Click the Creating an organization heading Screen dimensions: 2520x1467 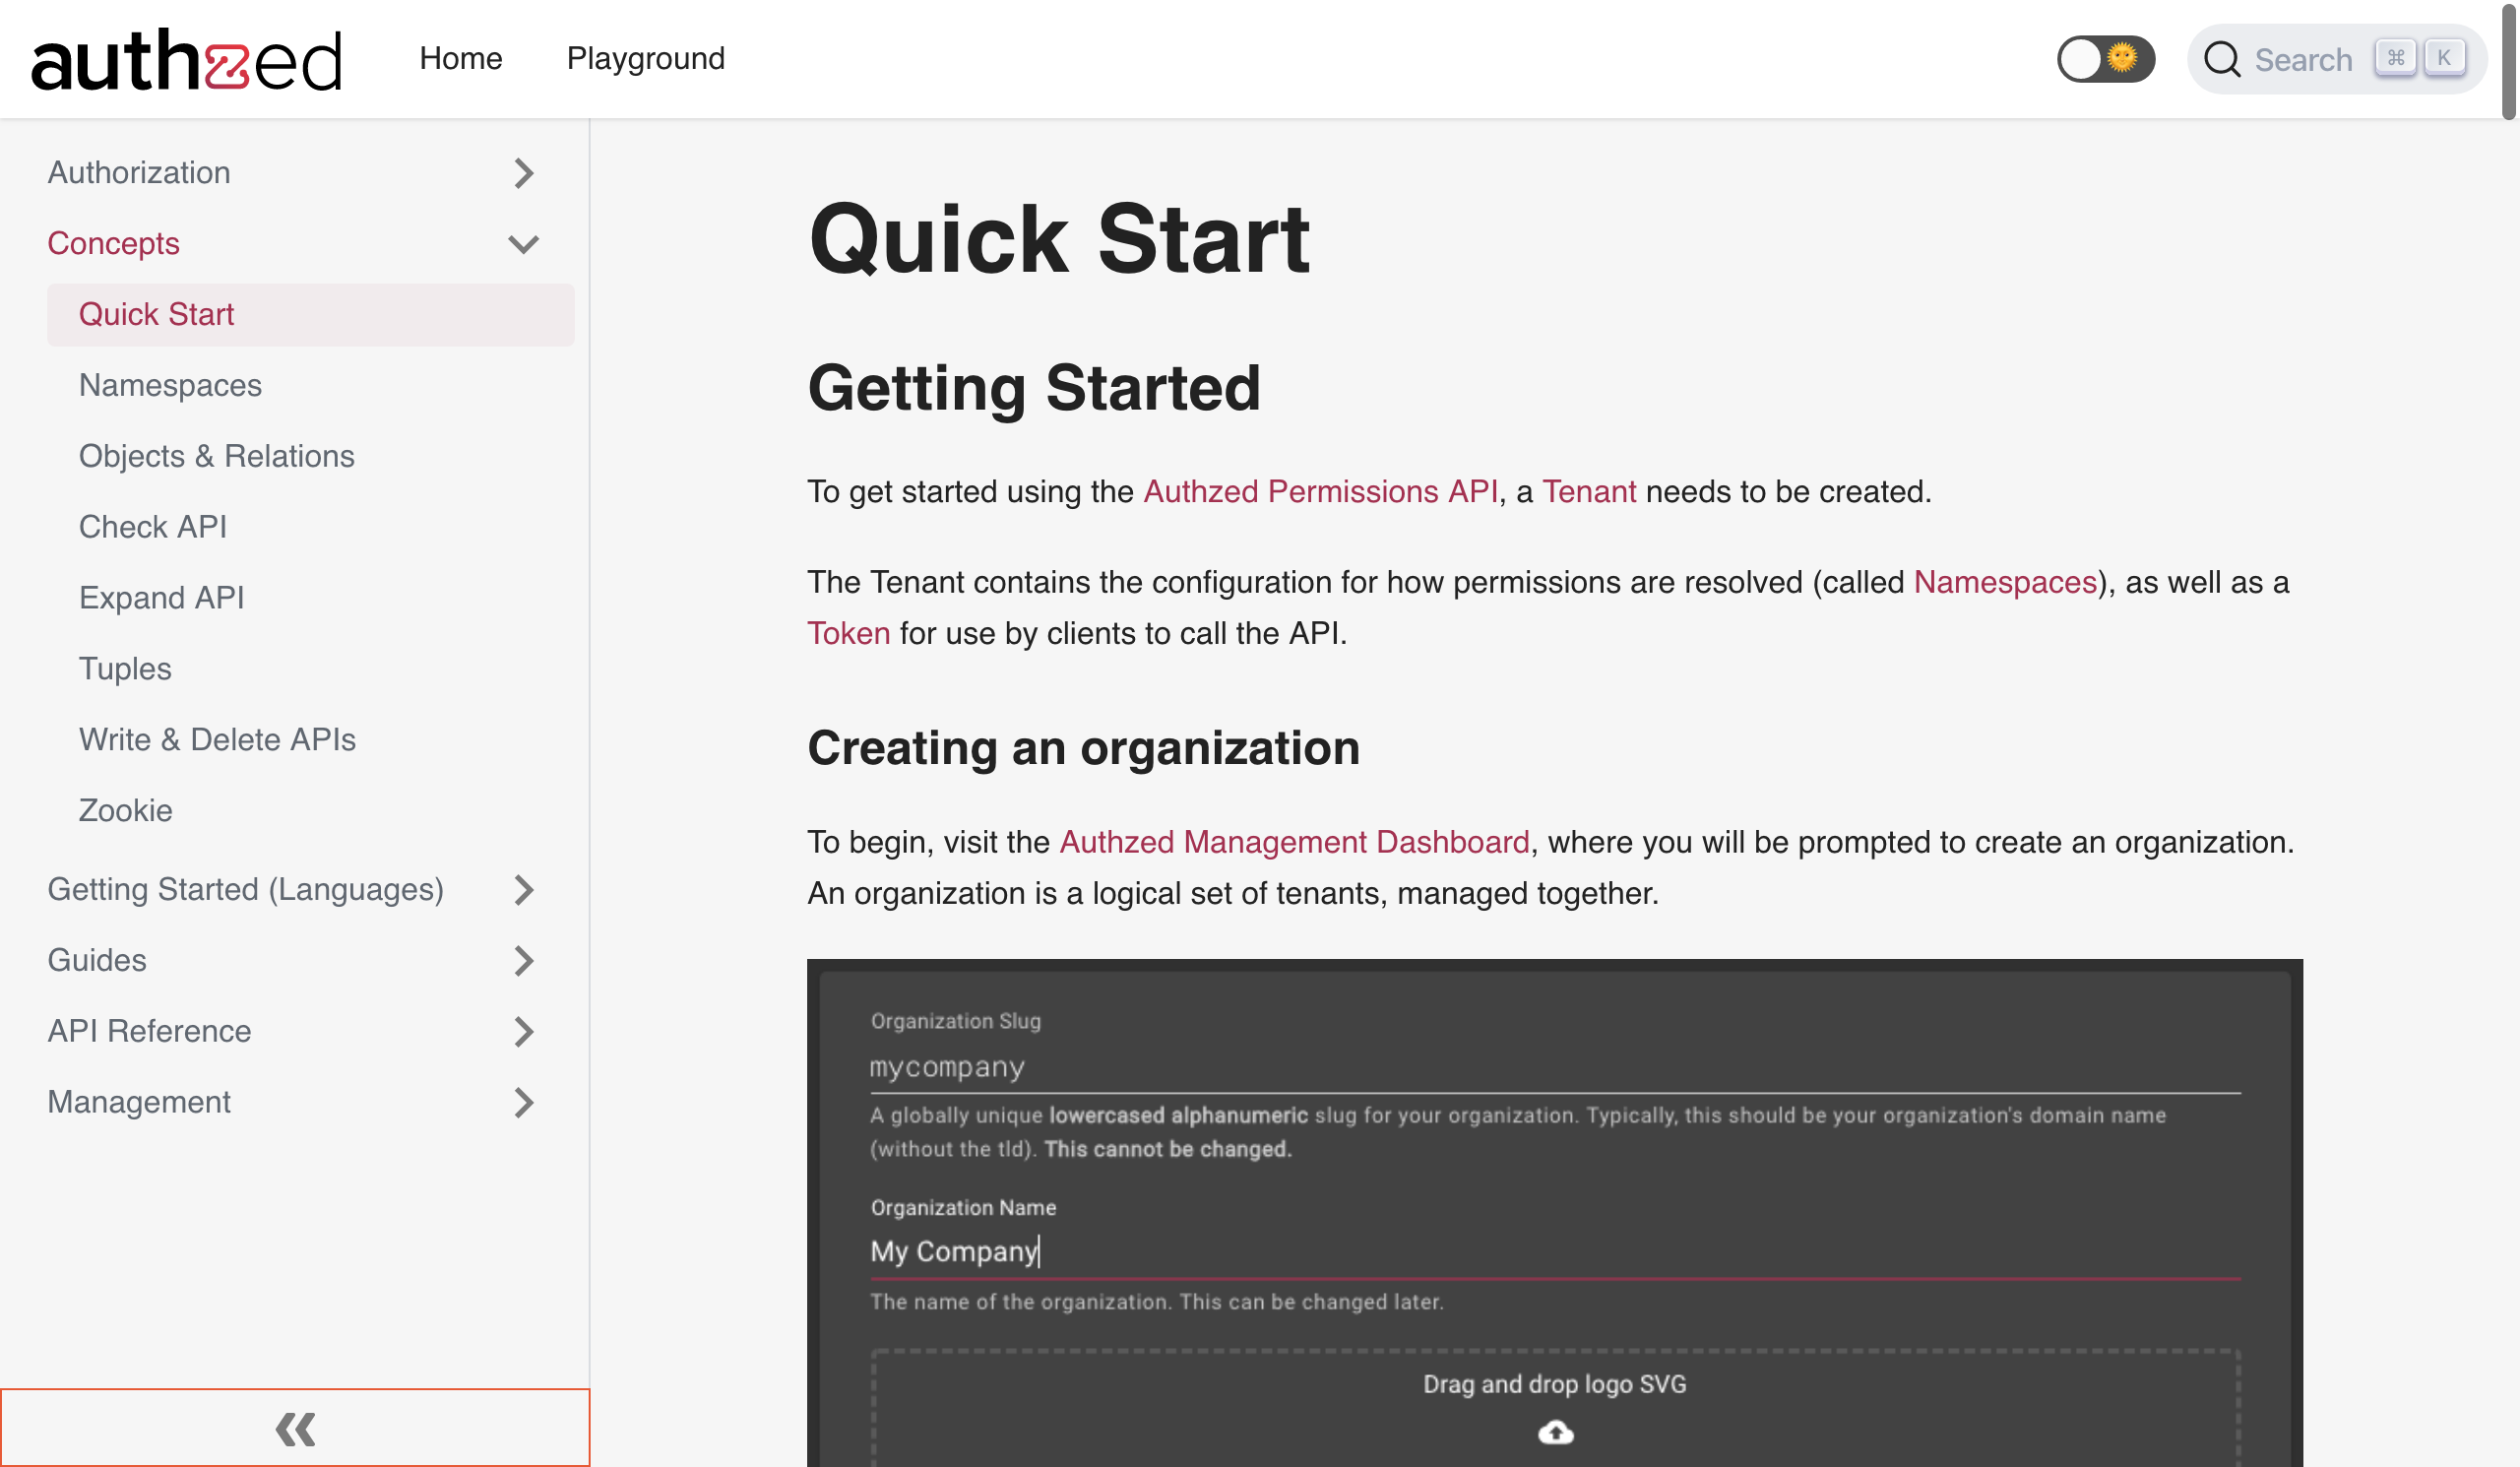(x=1083, y=749)
